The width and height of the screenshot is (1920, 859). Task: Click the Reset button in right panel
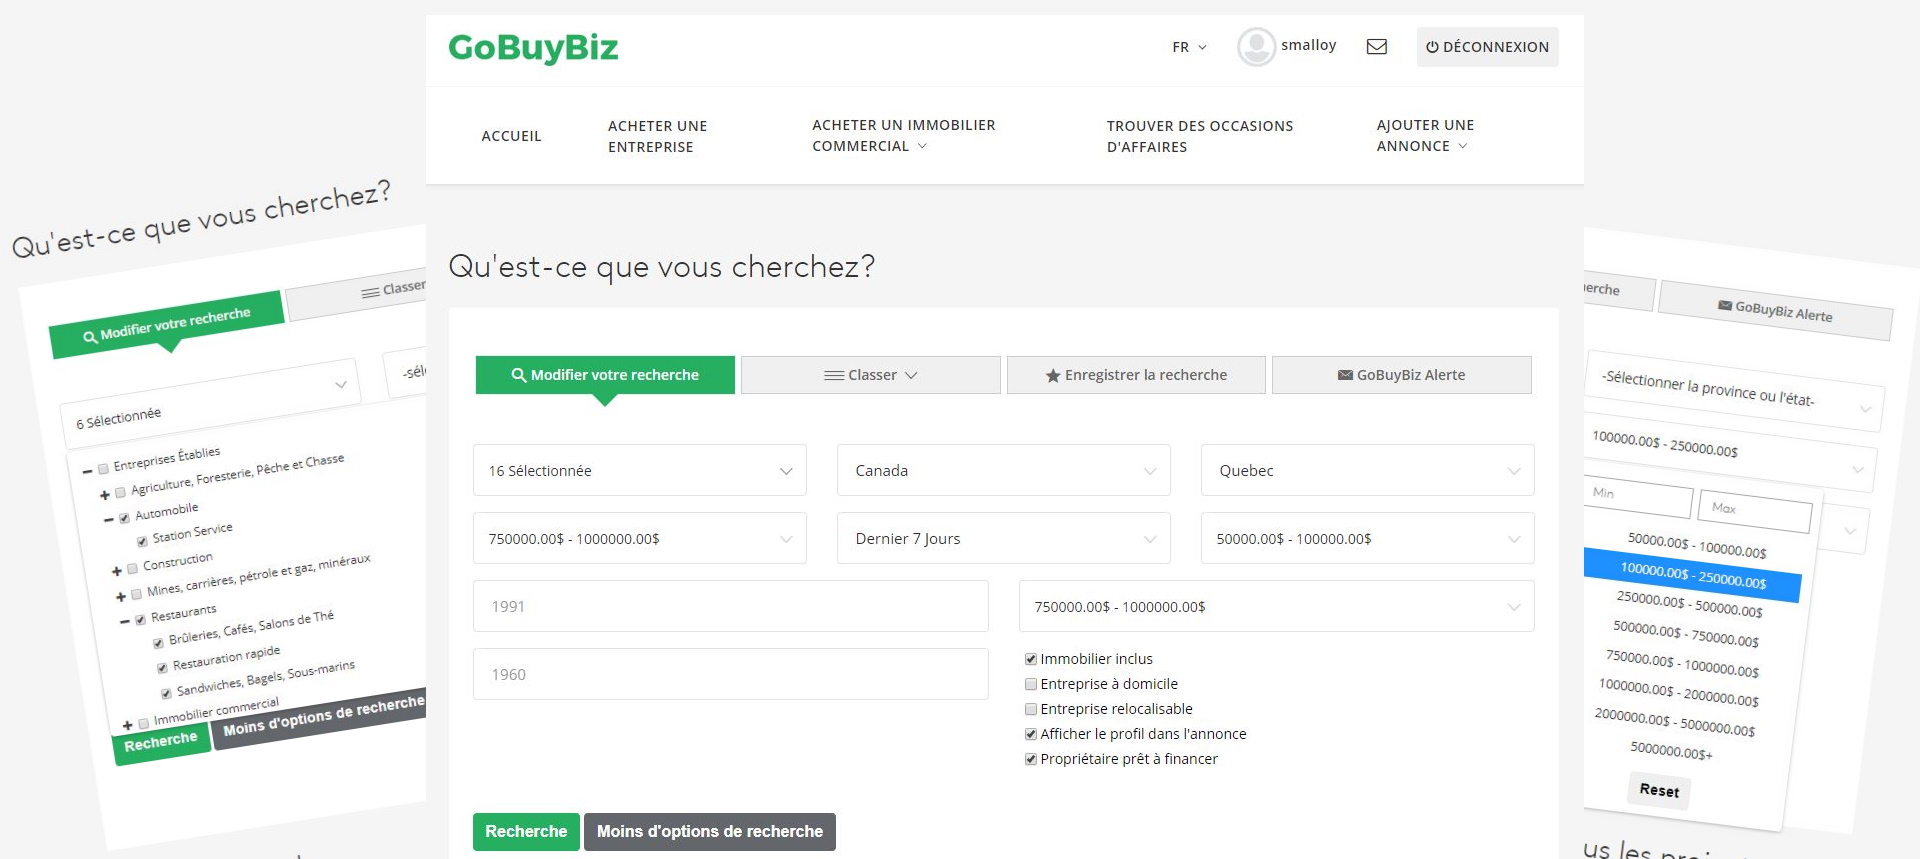click(x=1659, y=790)
